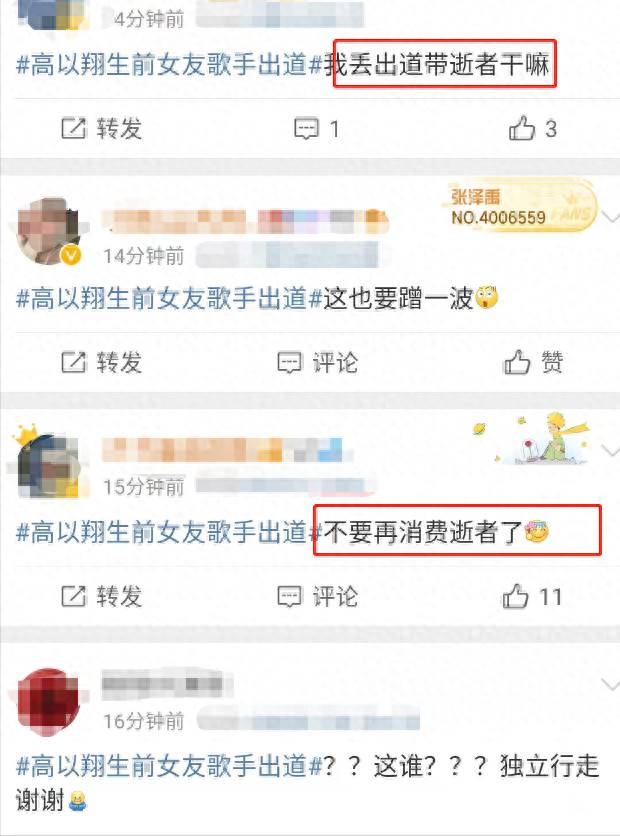Screen dimensions: 620x836
Task: Repost the 15-minute-old post
Action: [x=102, y=597]
